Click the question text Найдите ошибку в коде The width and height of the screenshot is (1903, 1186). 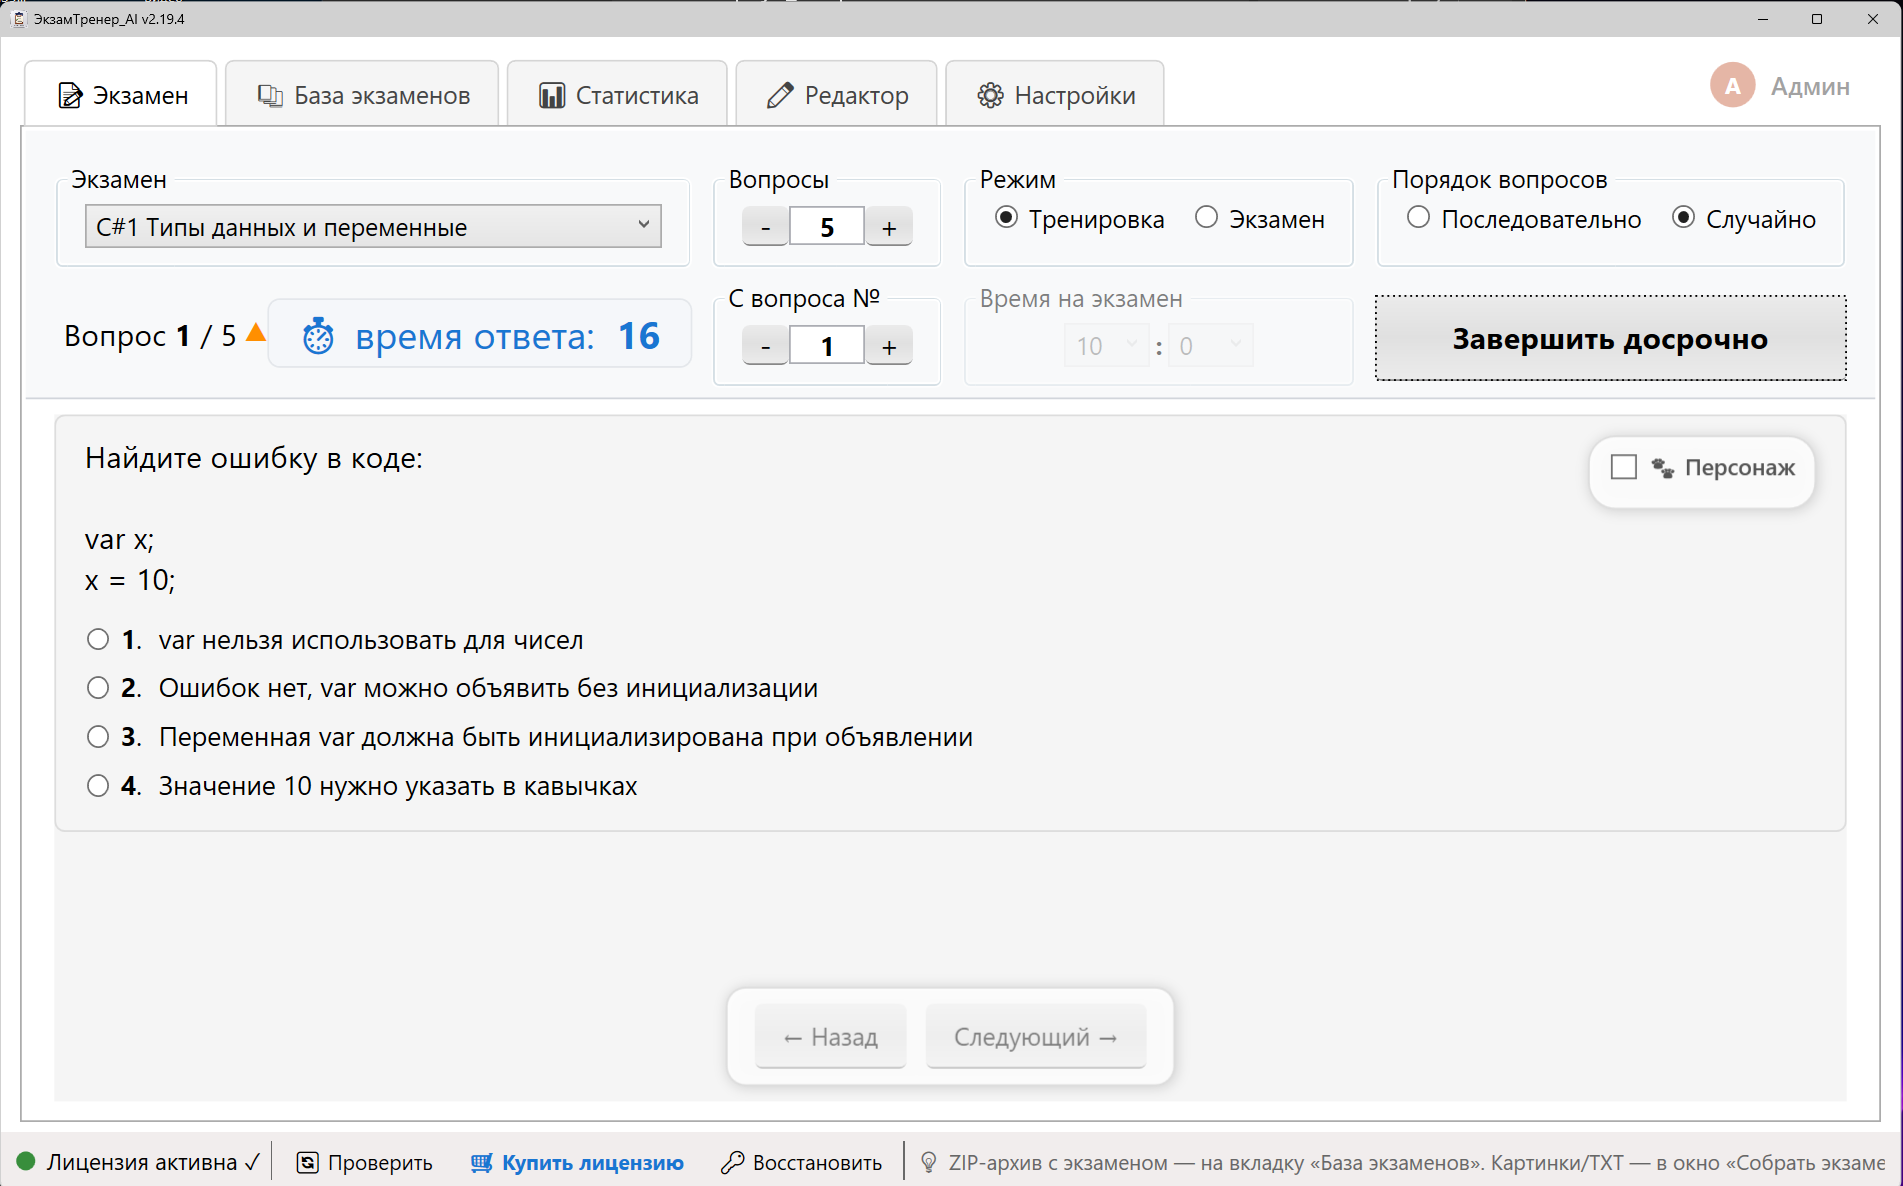[x=254, y=458]
